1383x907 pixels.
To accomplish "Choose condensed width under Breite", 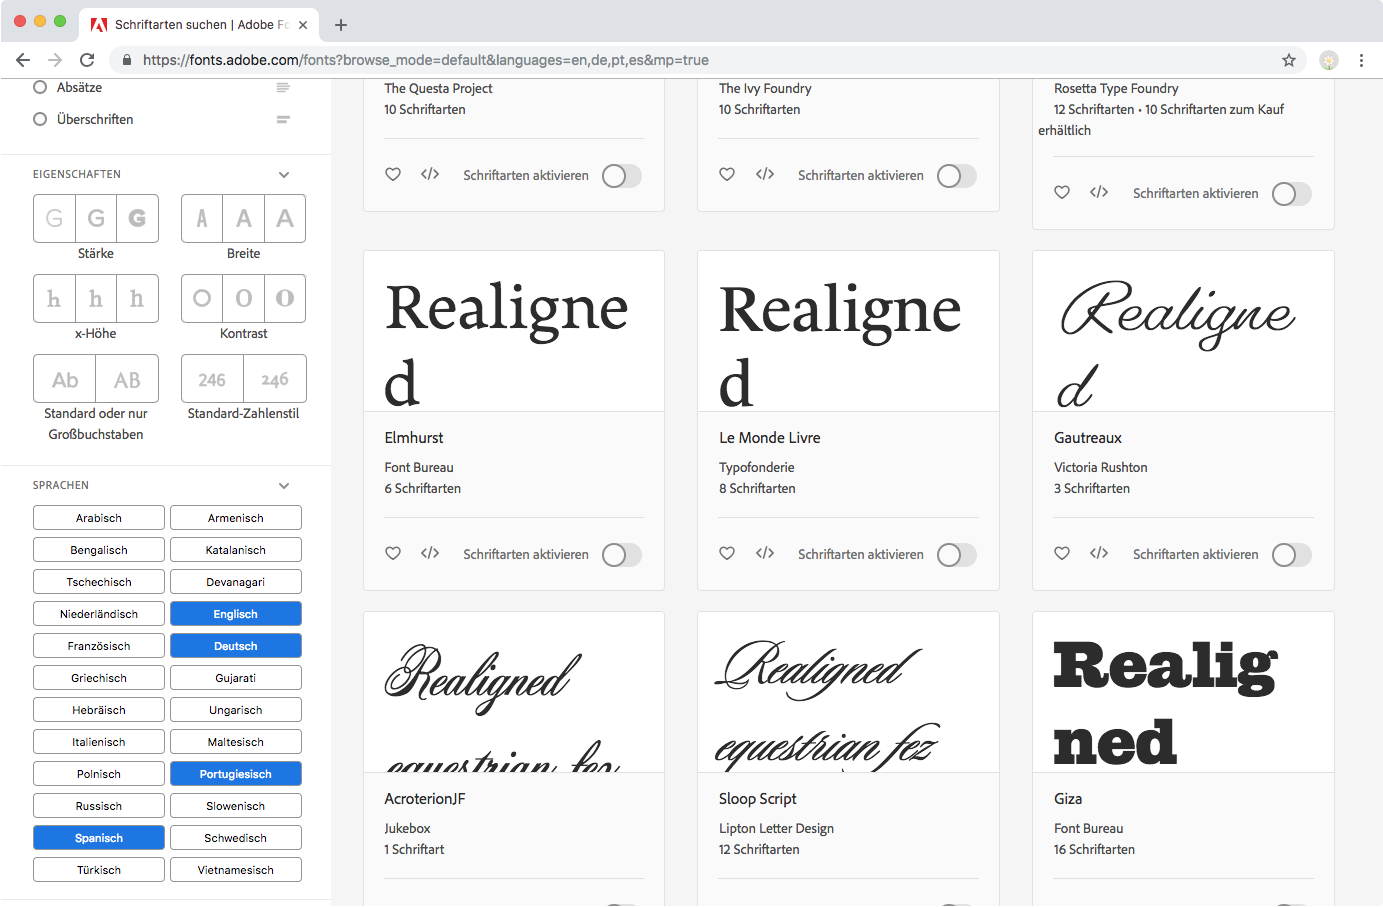I will (x=202, y=218).
